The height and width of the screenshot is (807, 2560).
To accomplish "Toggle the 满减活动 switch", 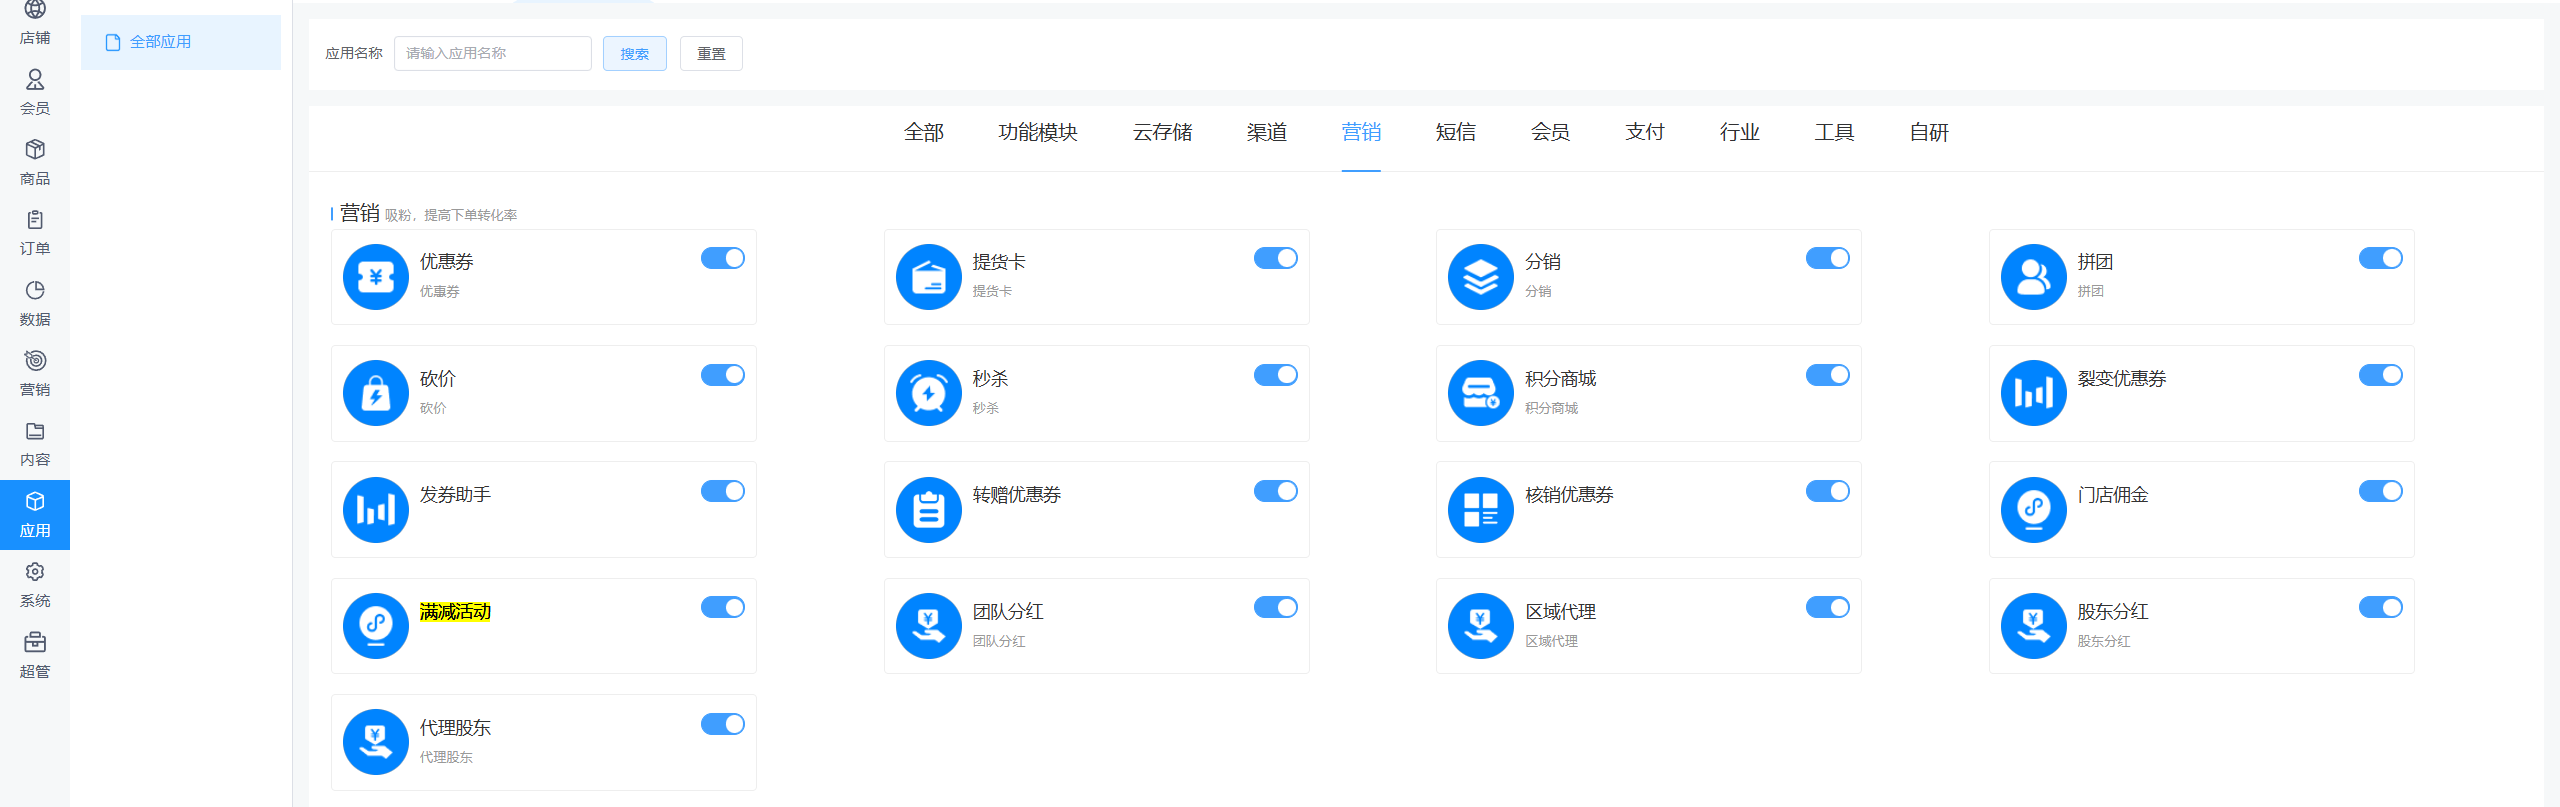I will [x=723, y=607].
